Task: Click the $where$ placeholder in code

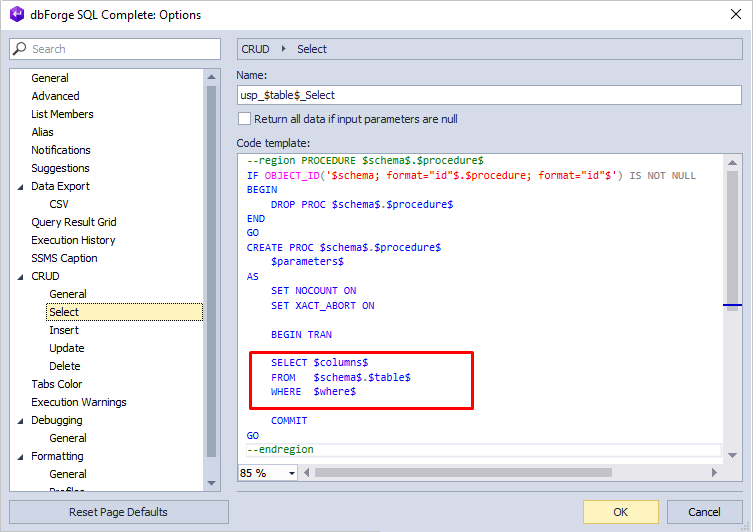Action: pos(335,392)
